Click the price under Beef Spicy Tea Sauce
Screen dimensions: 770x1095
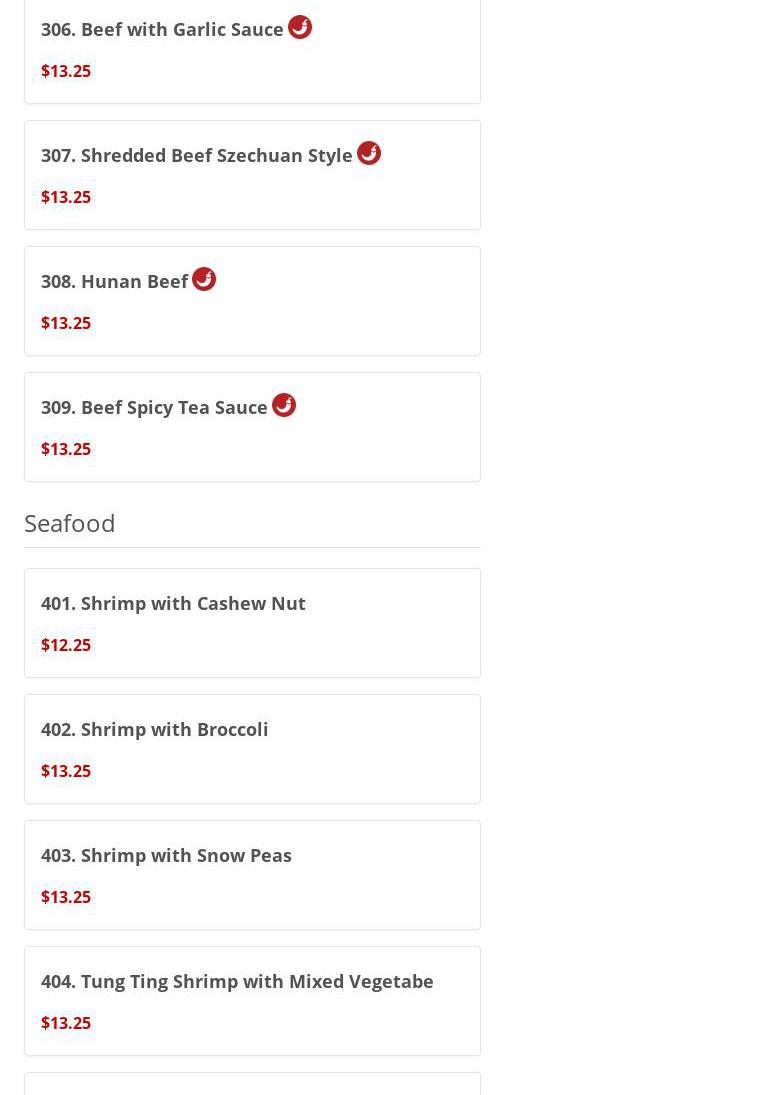pos(66,449)
